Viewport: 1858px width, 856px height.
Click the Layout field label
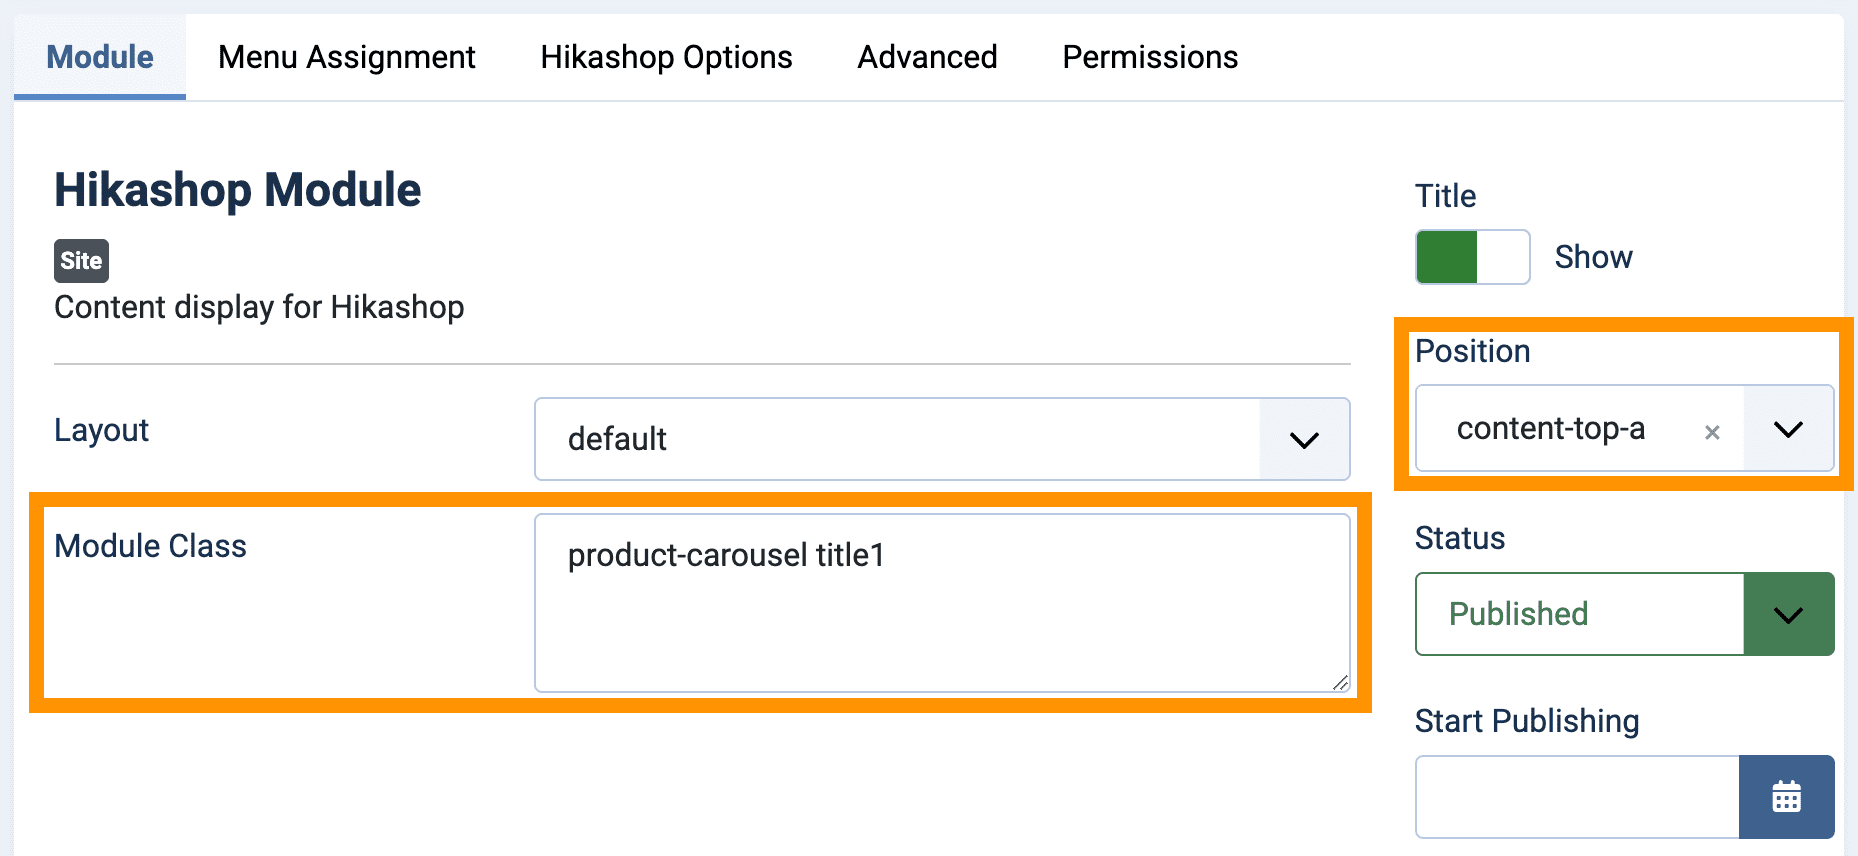[101, 430]
